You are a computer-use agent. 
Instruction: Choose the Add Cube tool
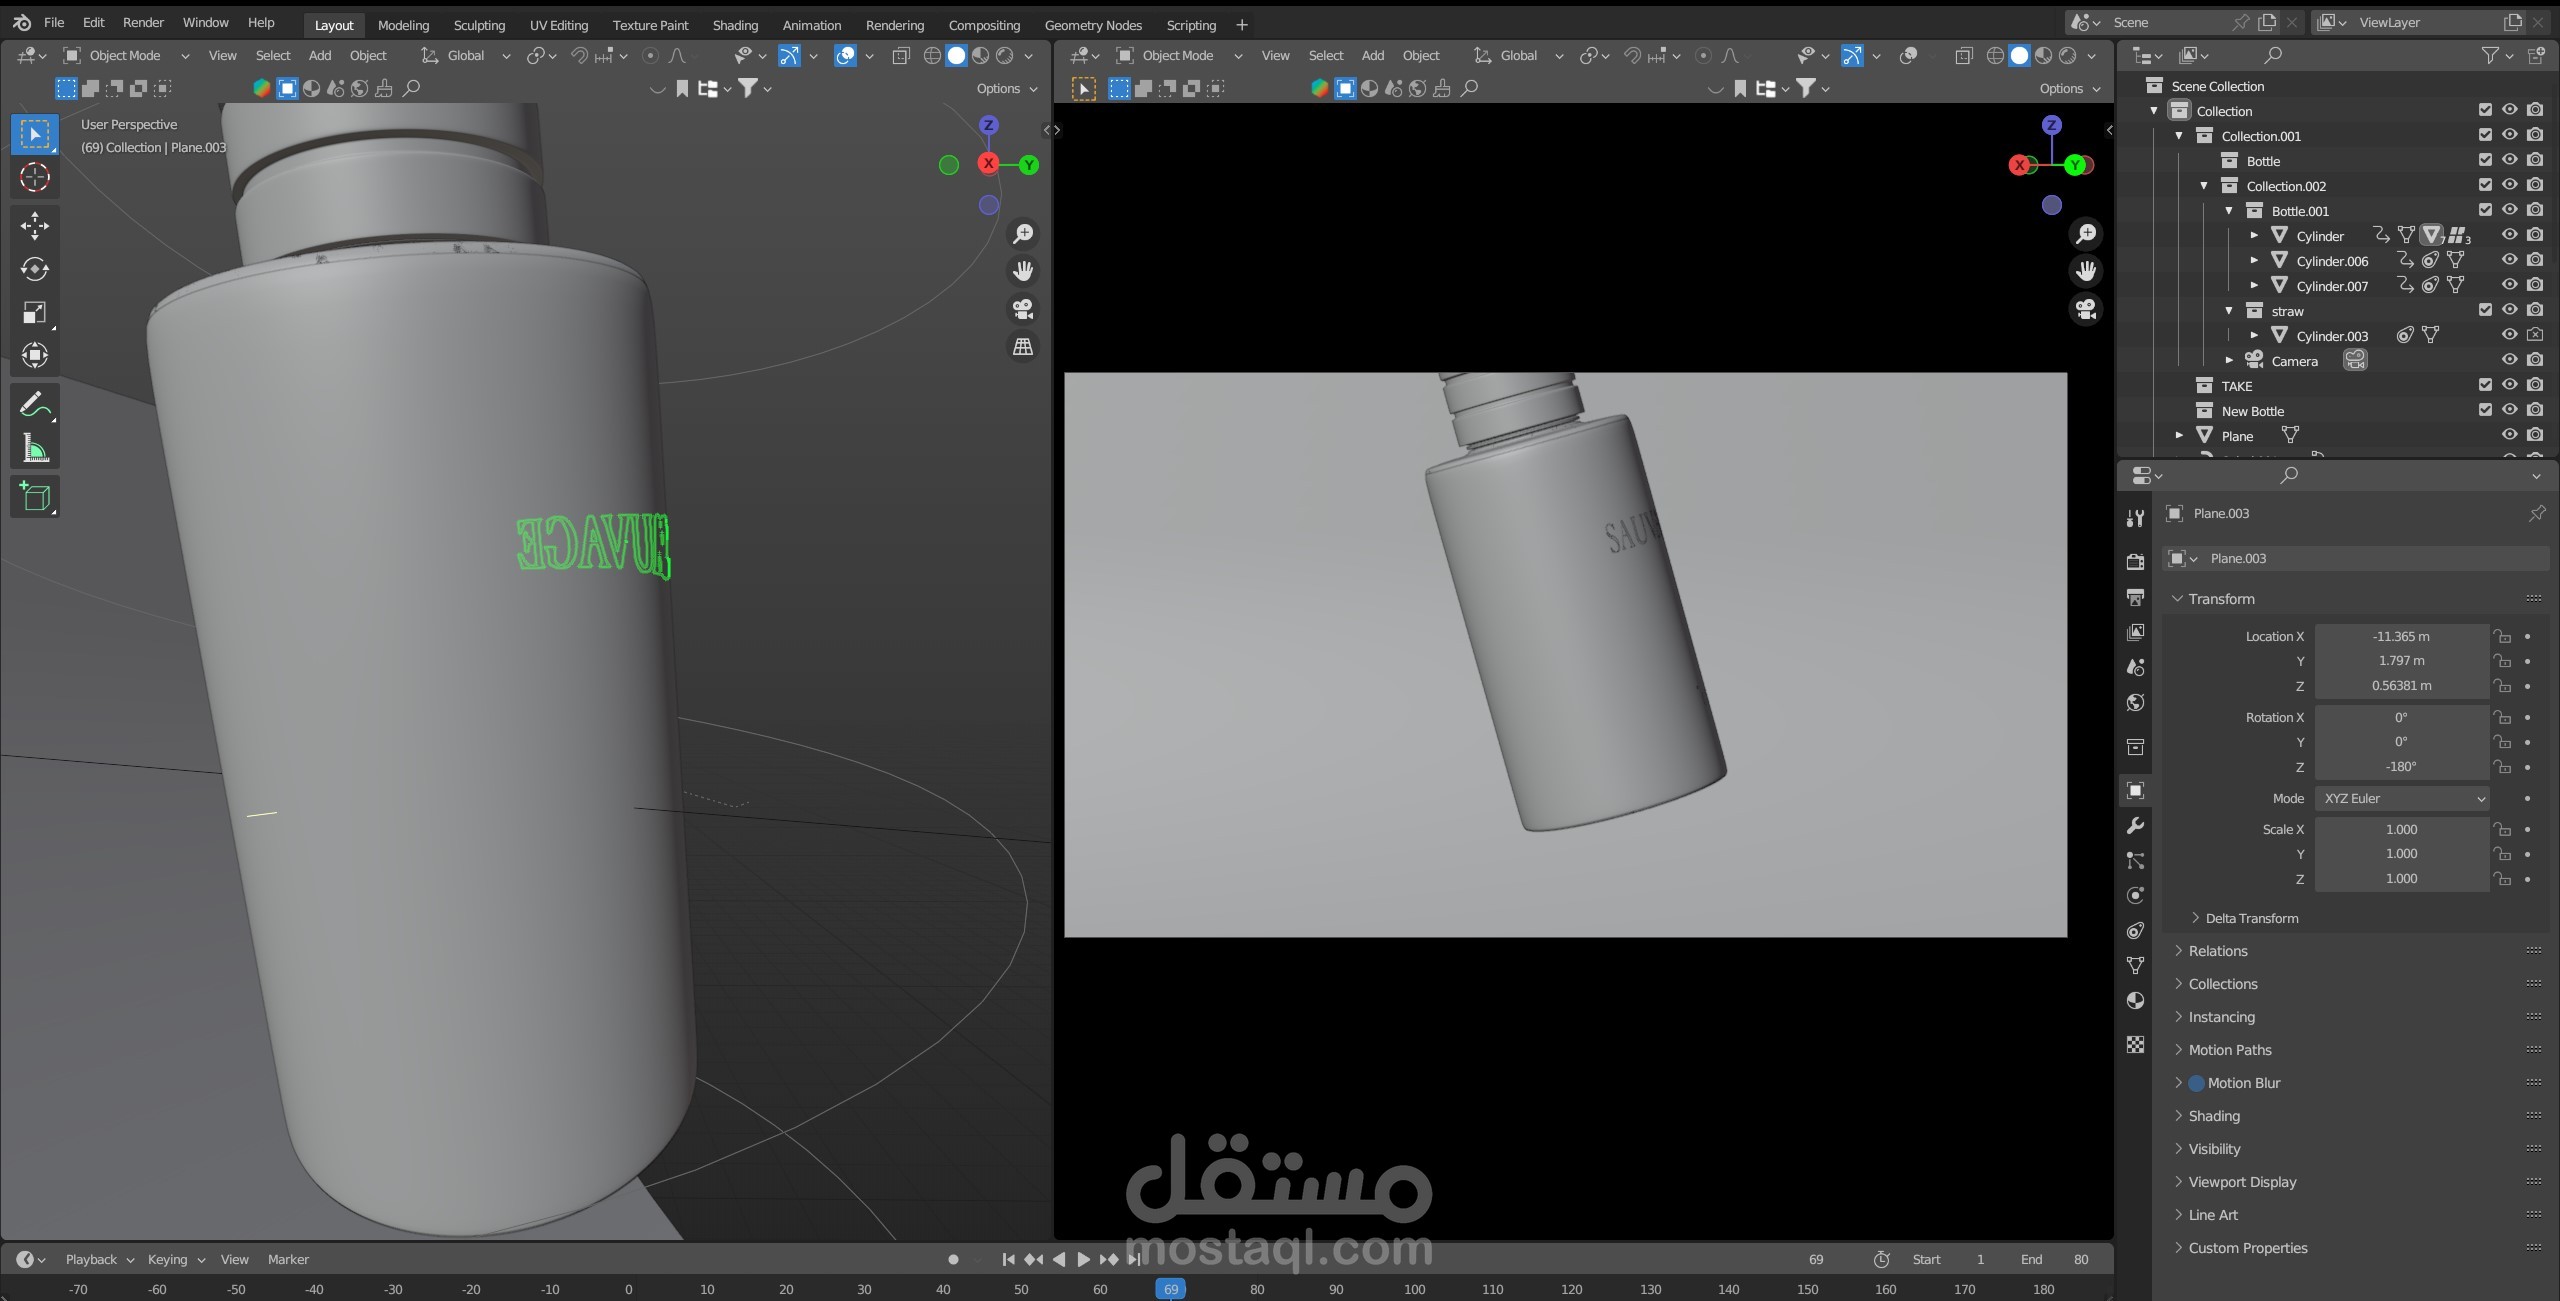tap(34, 497)
